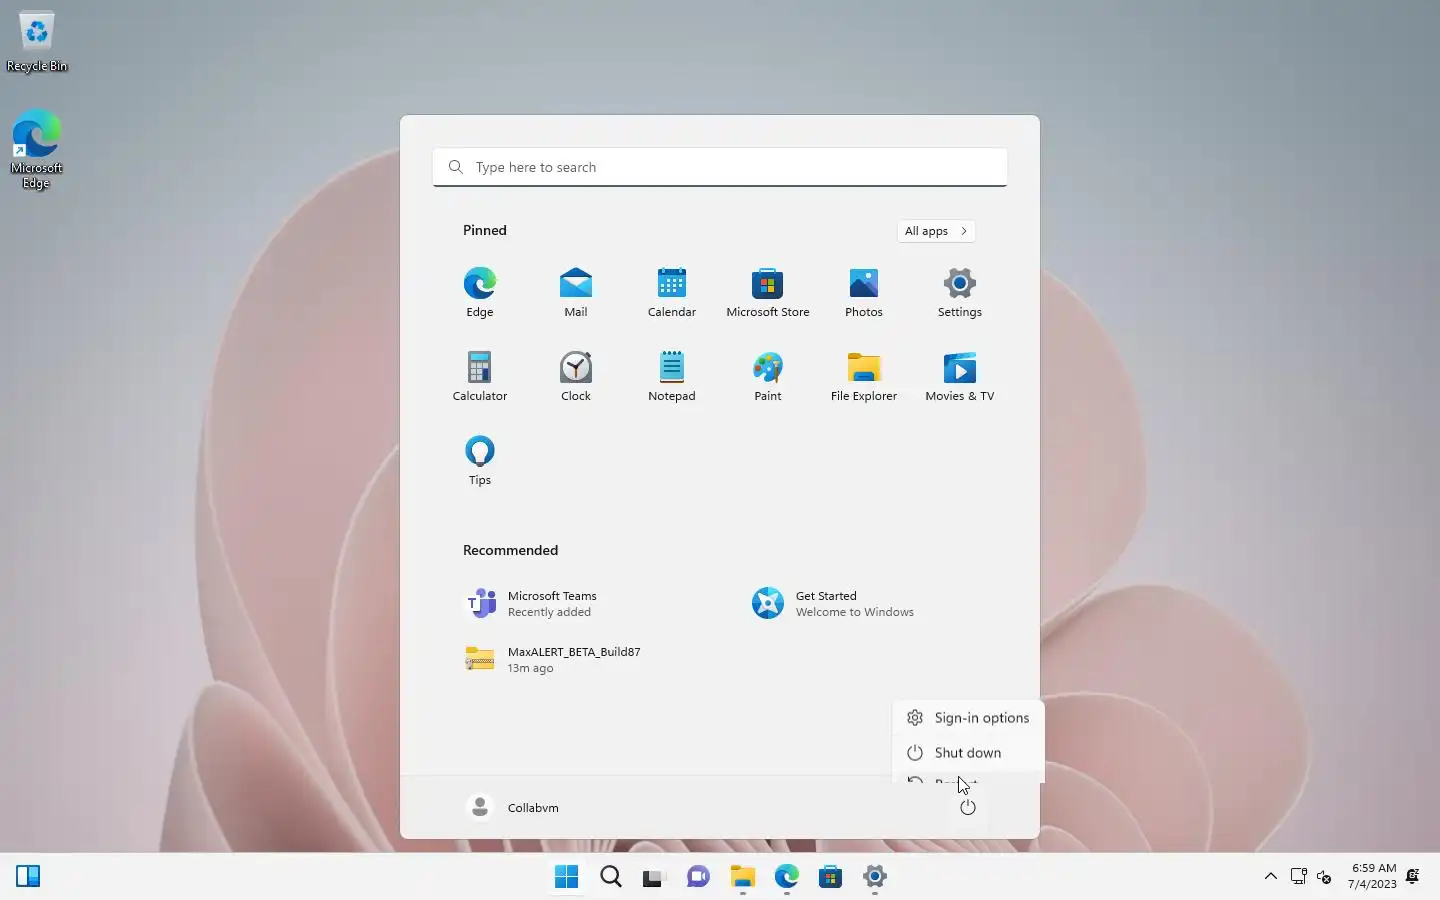
Task: Open Microsoft Teams recommended item
Action: (x=592, y=603)
